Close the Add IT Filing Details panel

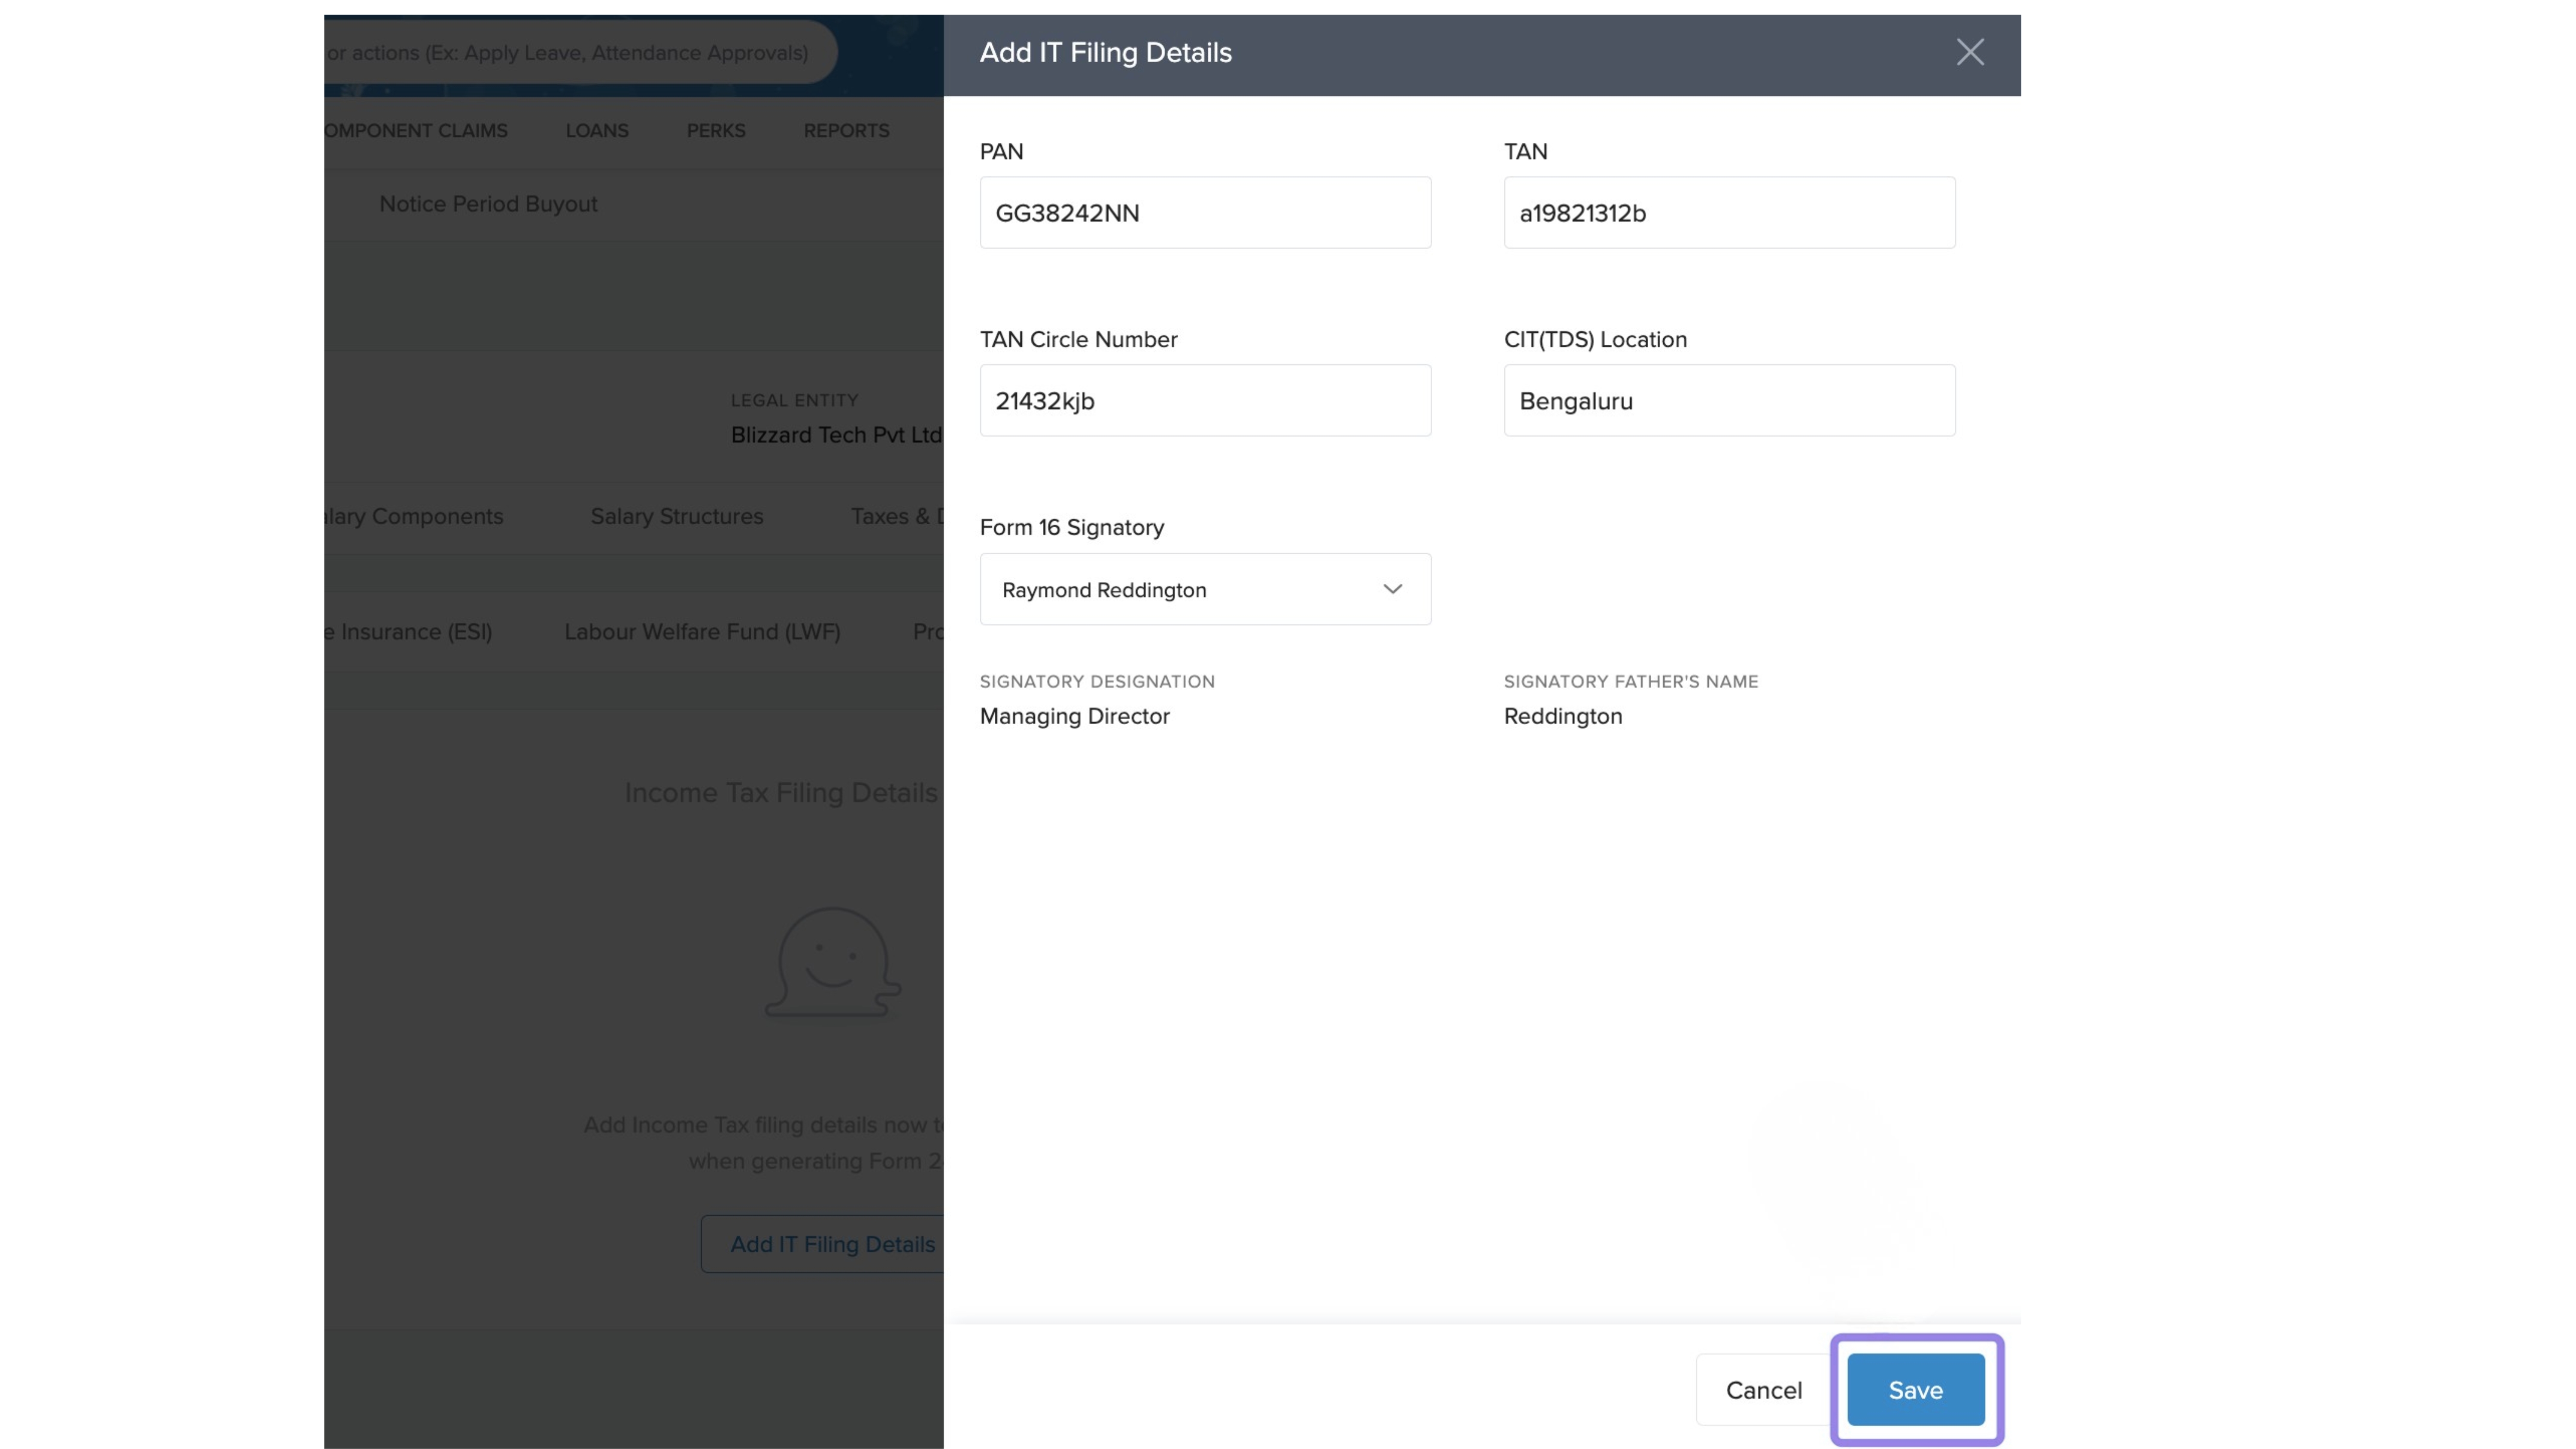point(1969,52)
